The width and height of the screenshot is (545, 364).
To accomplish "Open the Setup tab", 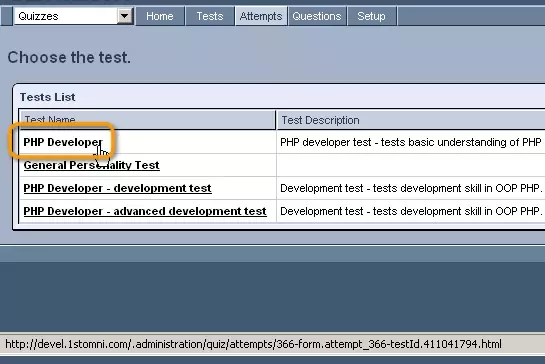I will pos(371,16).
